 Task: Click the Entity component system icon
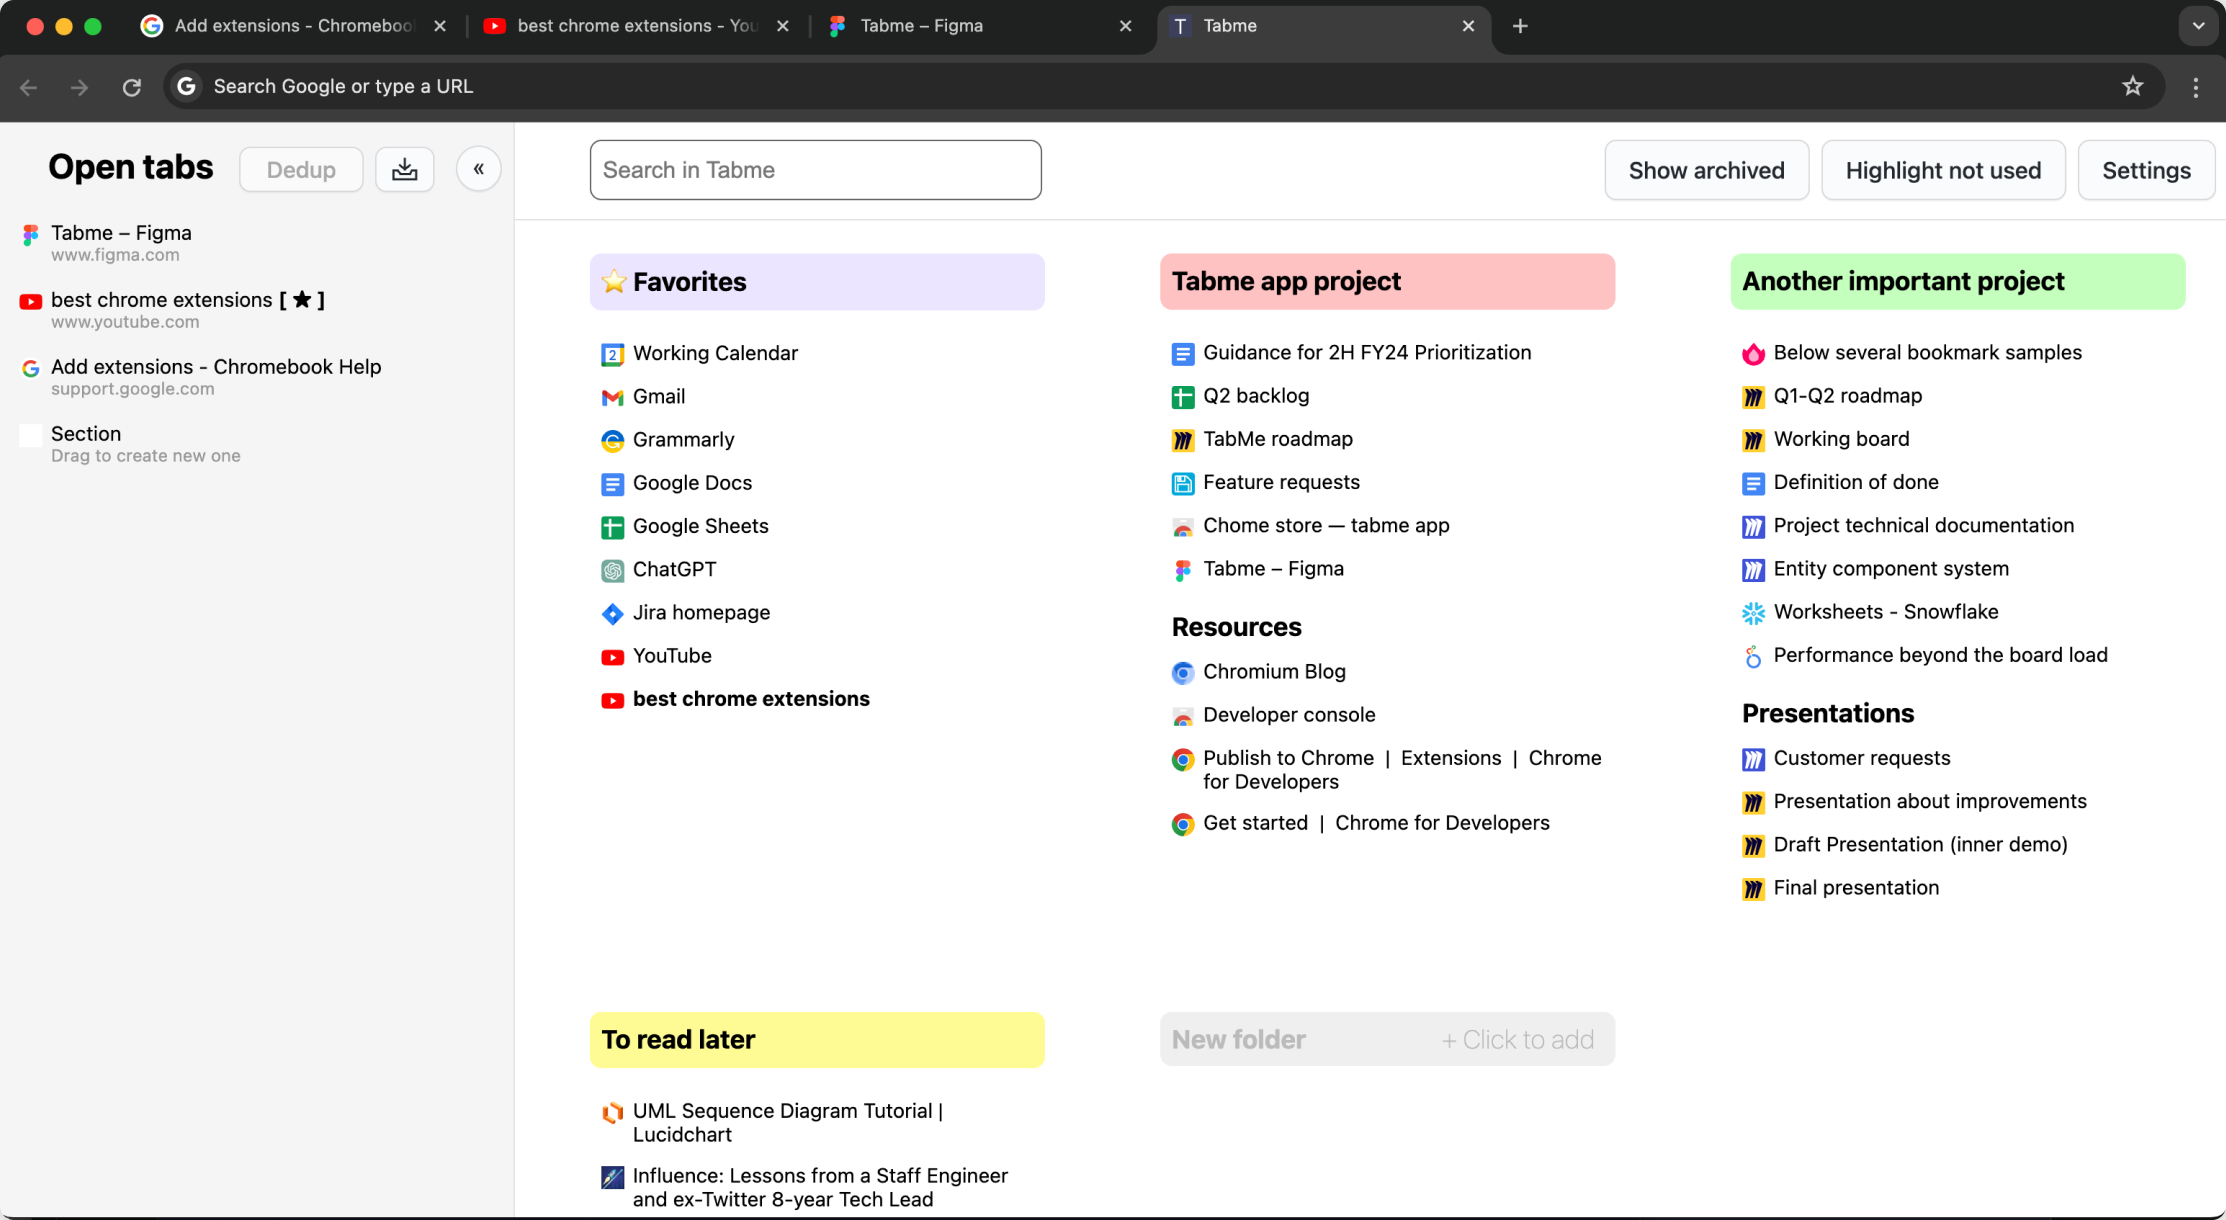coord(1752,570)
